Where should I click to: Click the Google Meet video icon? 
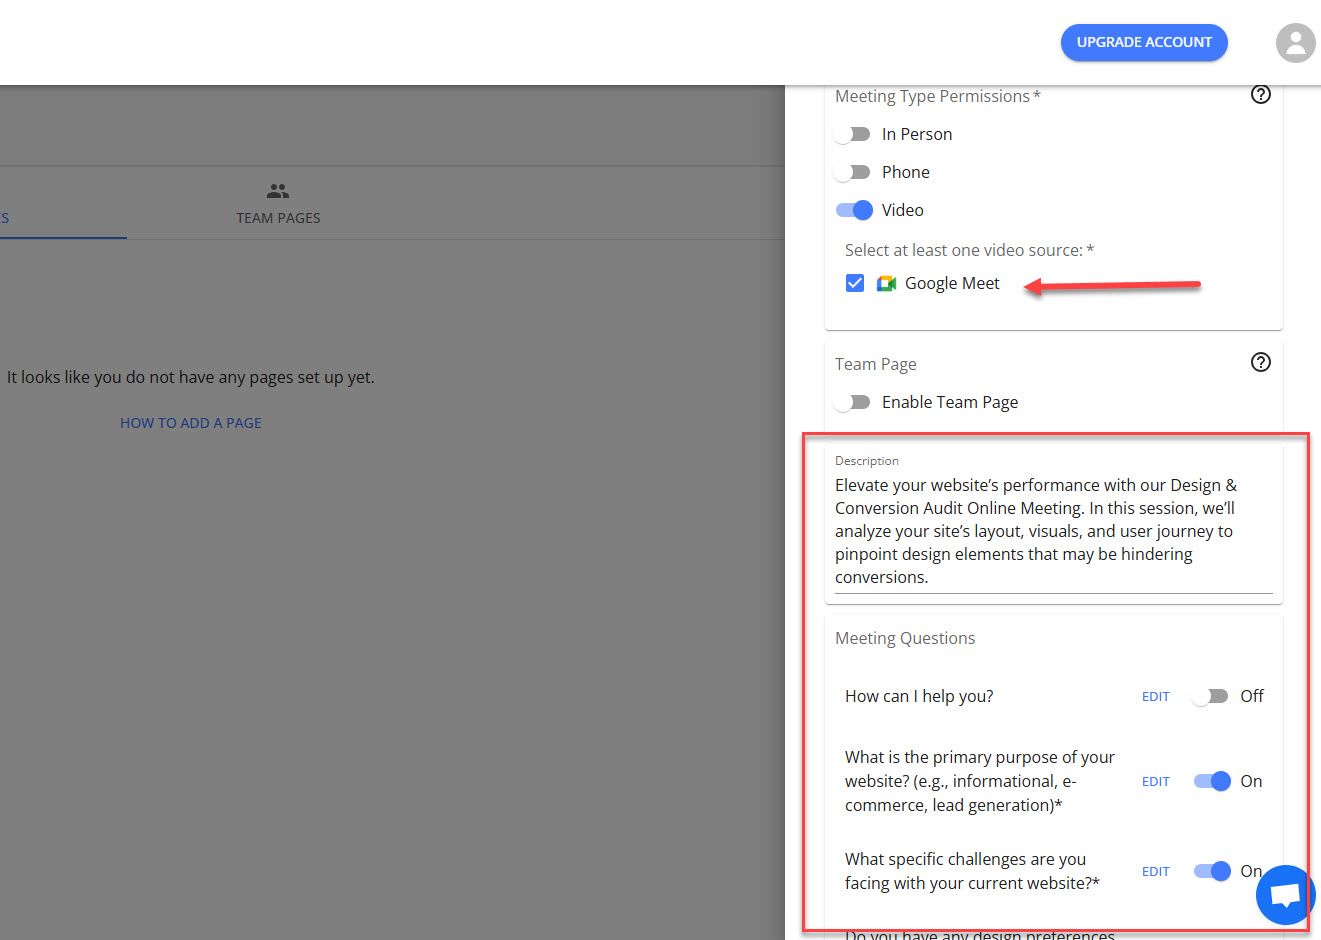tap(886, 283)
